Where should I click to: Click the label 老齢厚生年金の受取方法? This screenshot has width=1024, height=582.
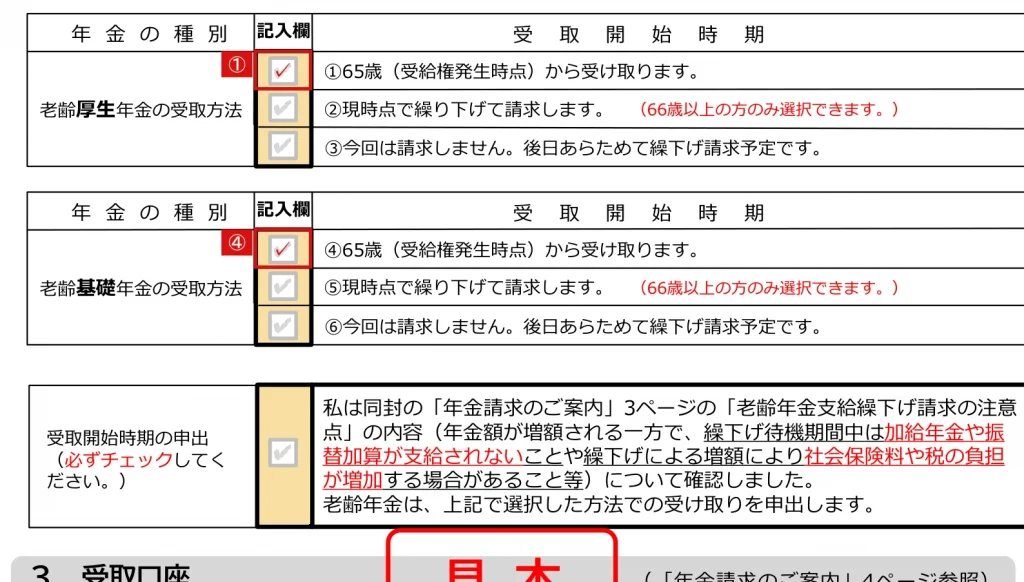[140, 110]
